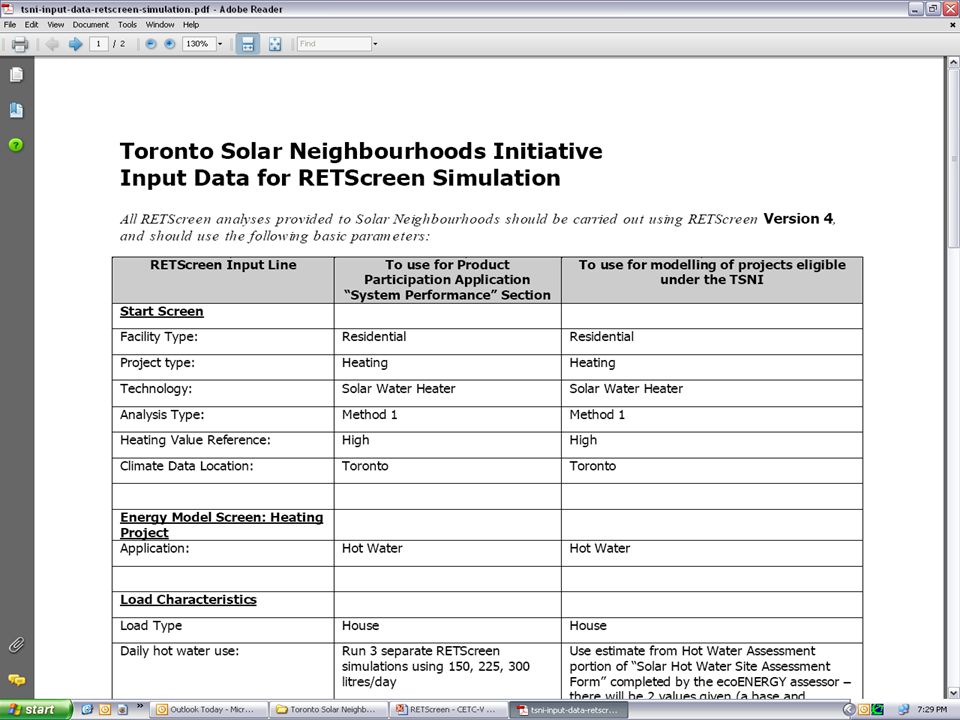Open the Window menu
Screen dimensions: 960x720
(x=160, y=25)
